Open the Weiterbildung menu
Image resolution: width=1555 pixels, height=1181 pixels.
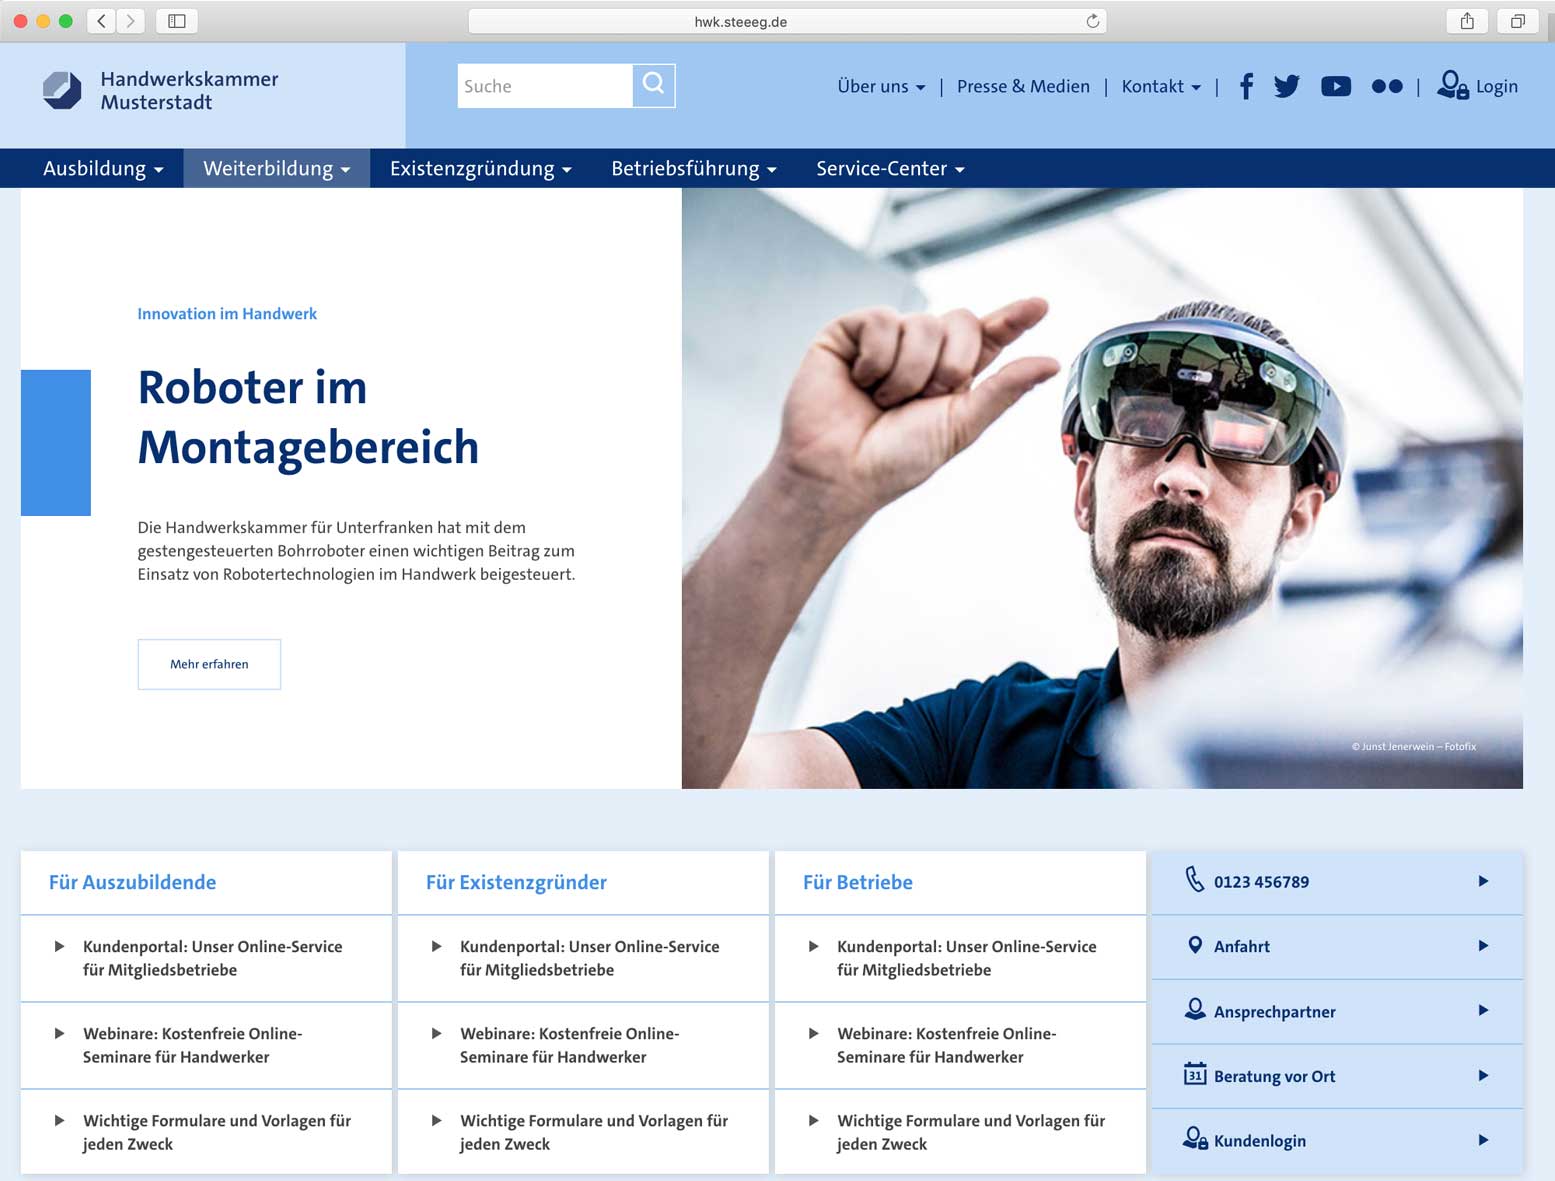pyautogui.click(x=276, y=169)
